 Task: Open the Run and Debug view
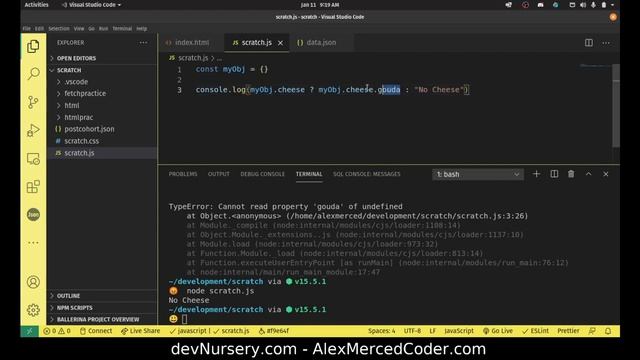click(x=33, y=130)
